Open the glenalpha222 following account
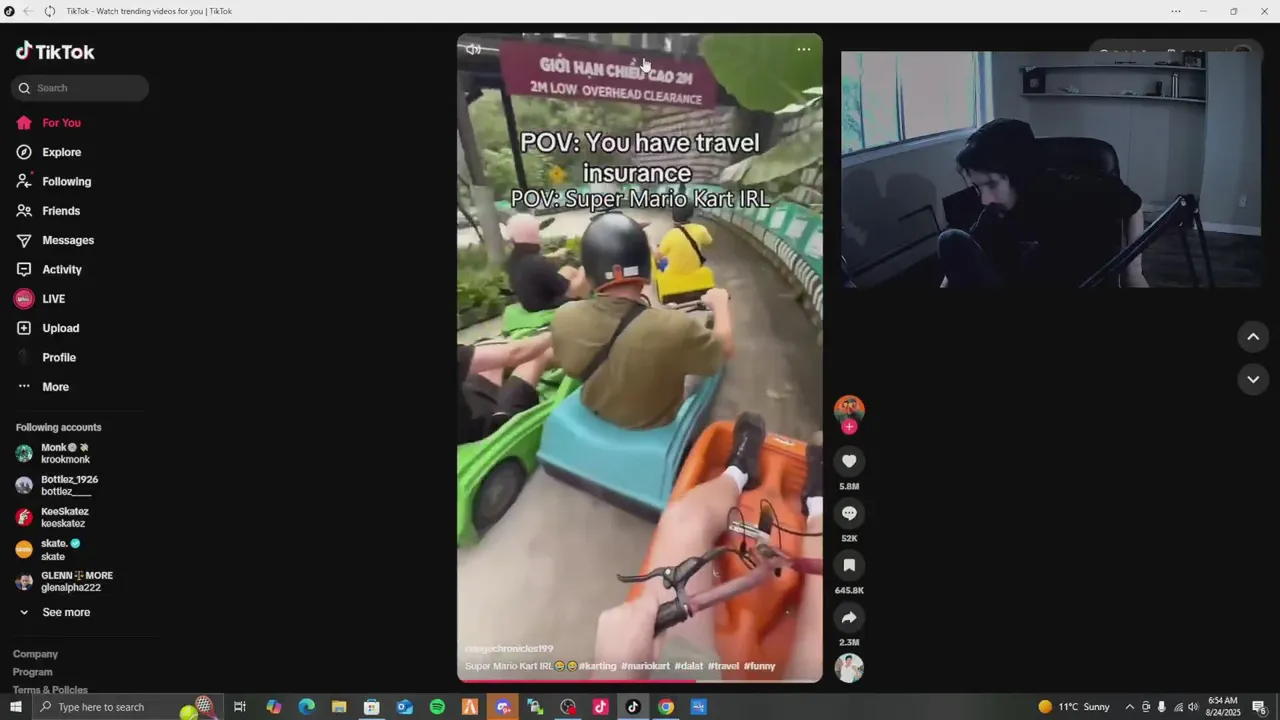The height and width of the screenshot is (720, 1280). 64,581
